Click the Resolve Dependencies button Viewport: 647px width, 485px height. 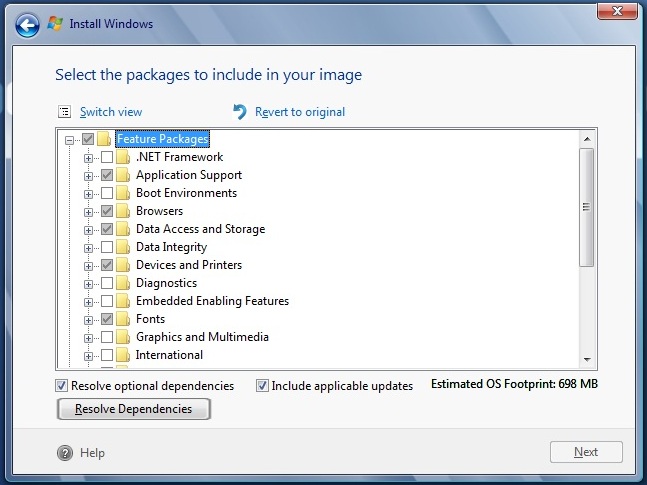point(134,409)
